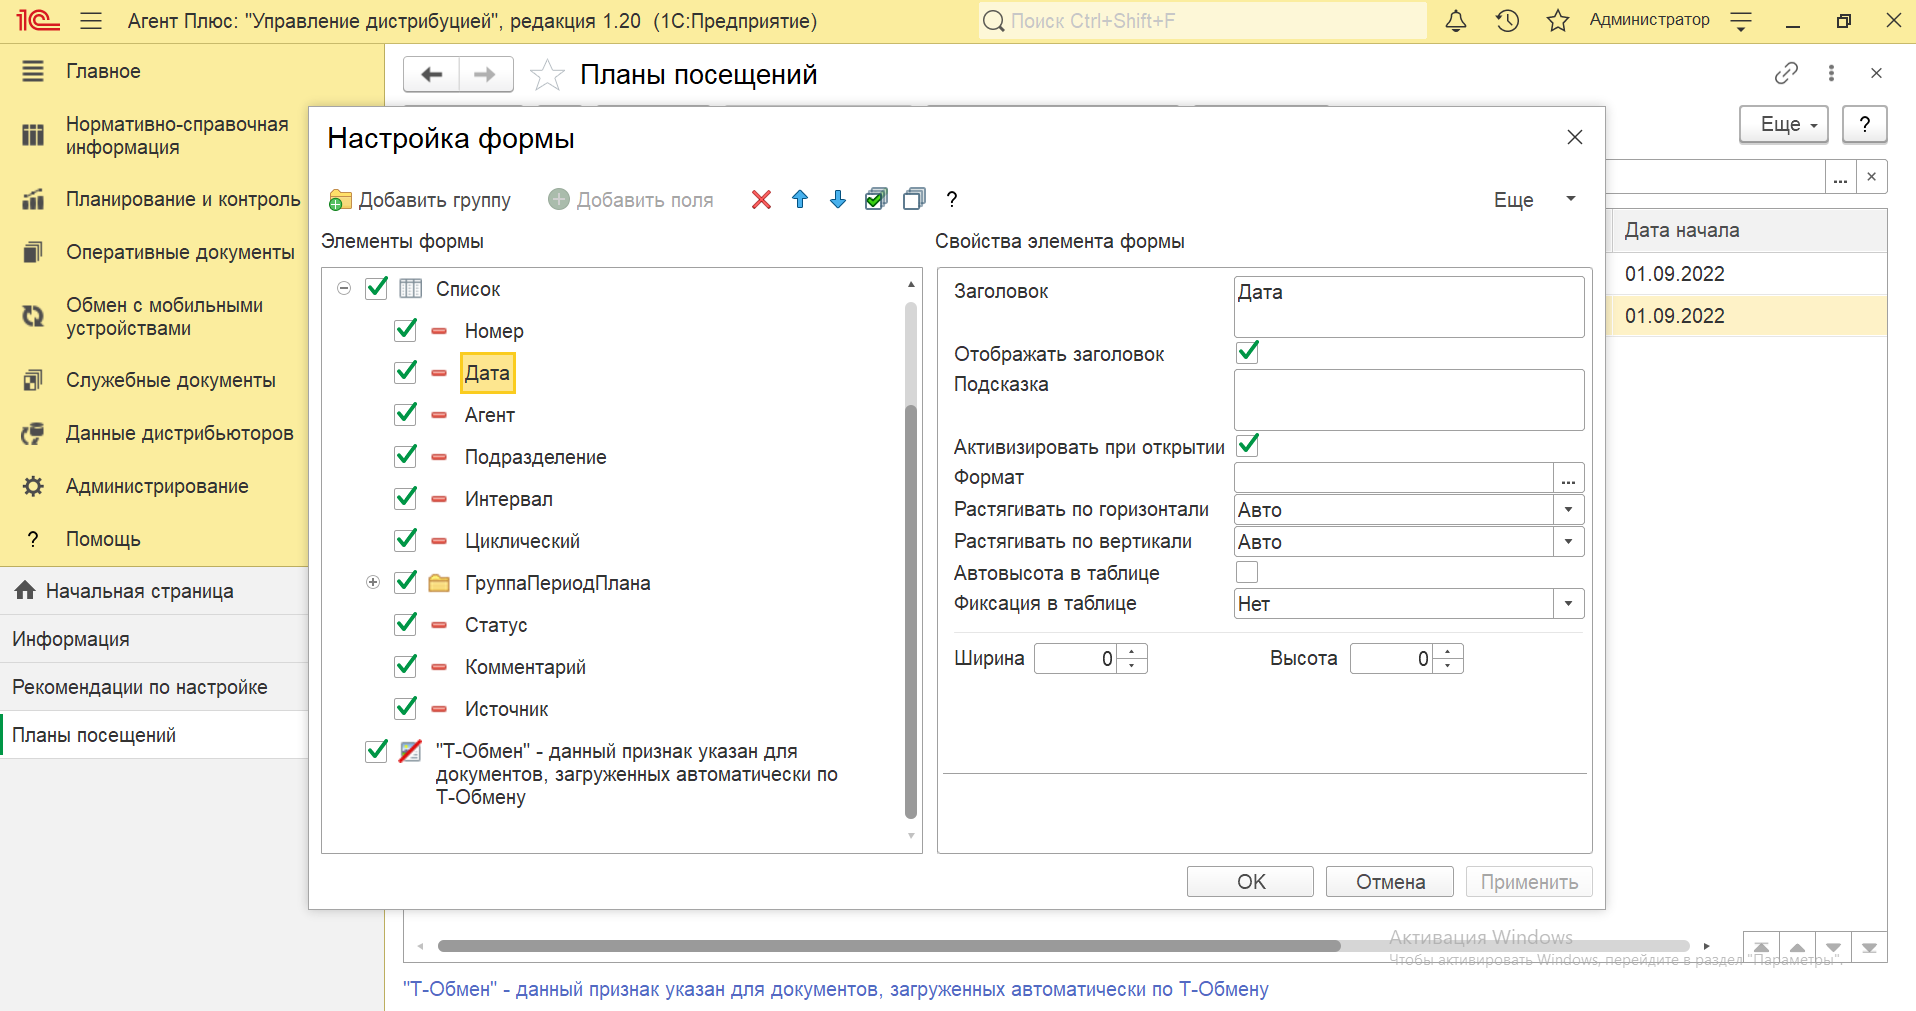The image size is (1916, 1011).
Task: Open search options ellipsis button
Action: (x=1840, y=176)
